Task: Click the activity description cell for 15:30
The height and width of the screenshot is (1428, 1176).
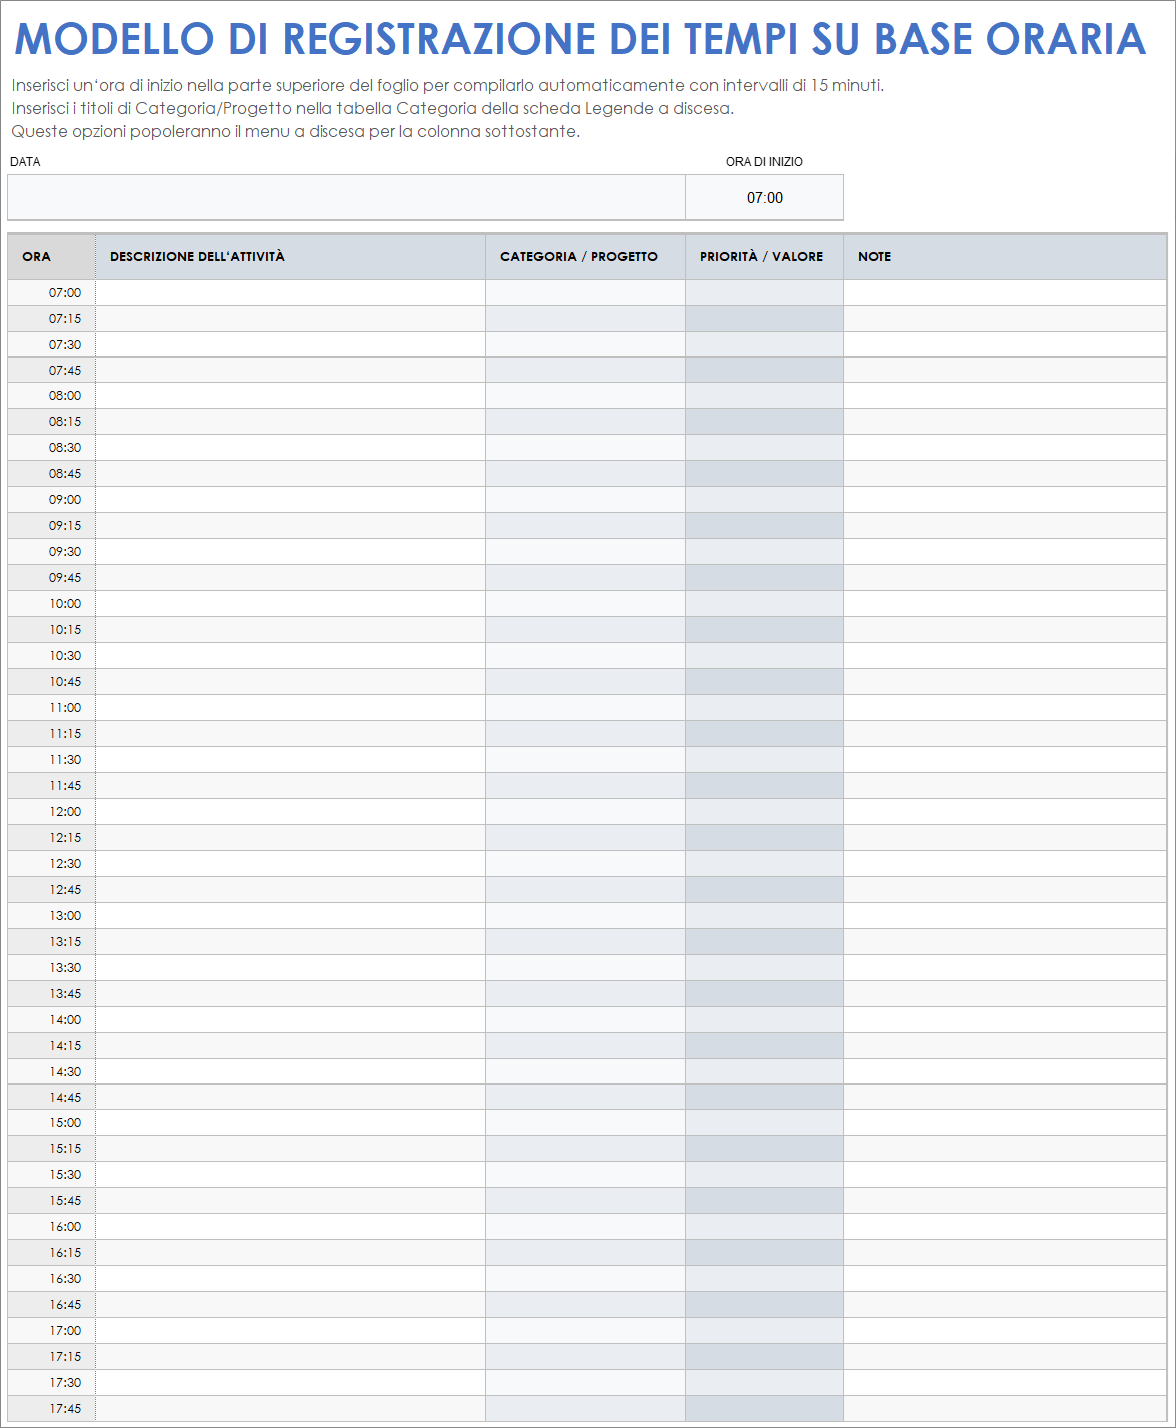Action: pyautogui.click(x=290, y=1175)
